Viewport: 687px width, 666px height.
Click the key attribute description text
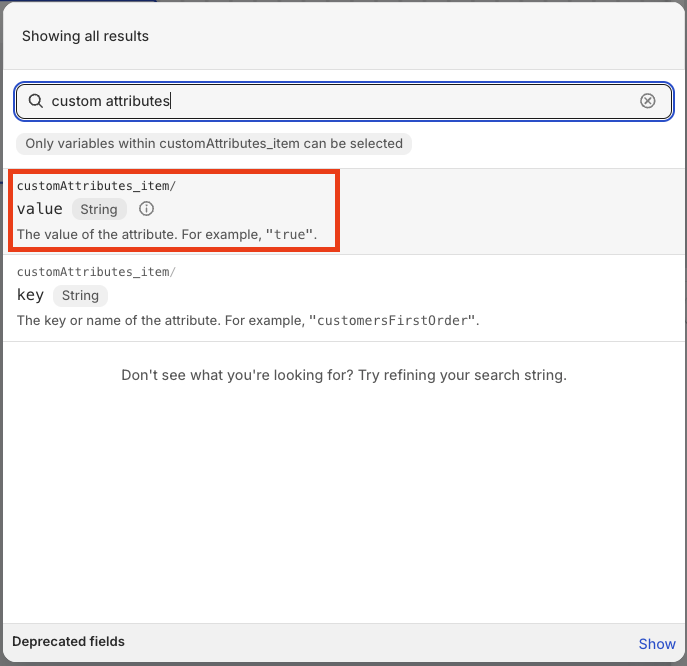160,321
